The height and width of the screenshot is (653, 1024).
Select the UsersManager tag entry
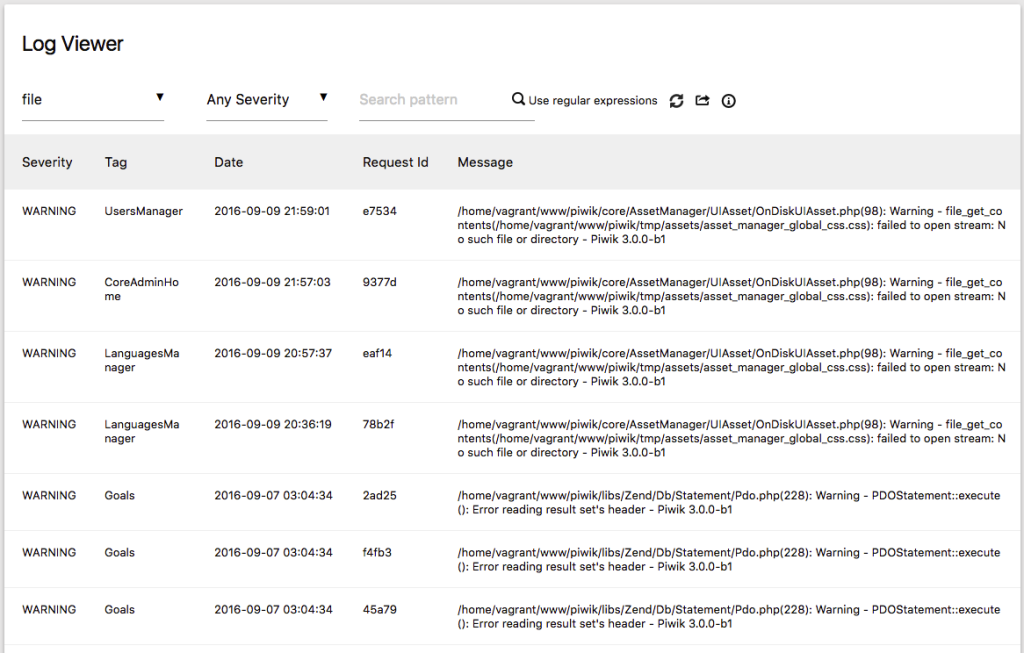tap(144, 211)
